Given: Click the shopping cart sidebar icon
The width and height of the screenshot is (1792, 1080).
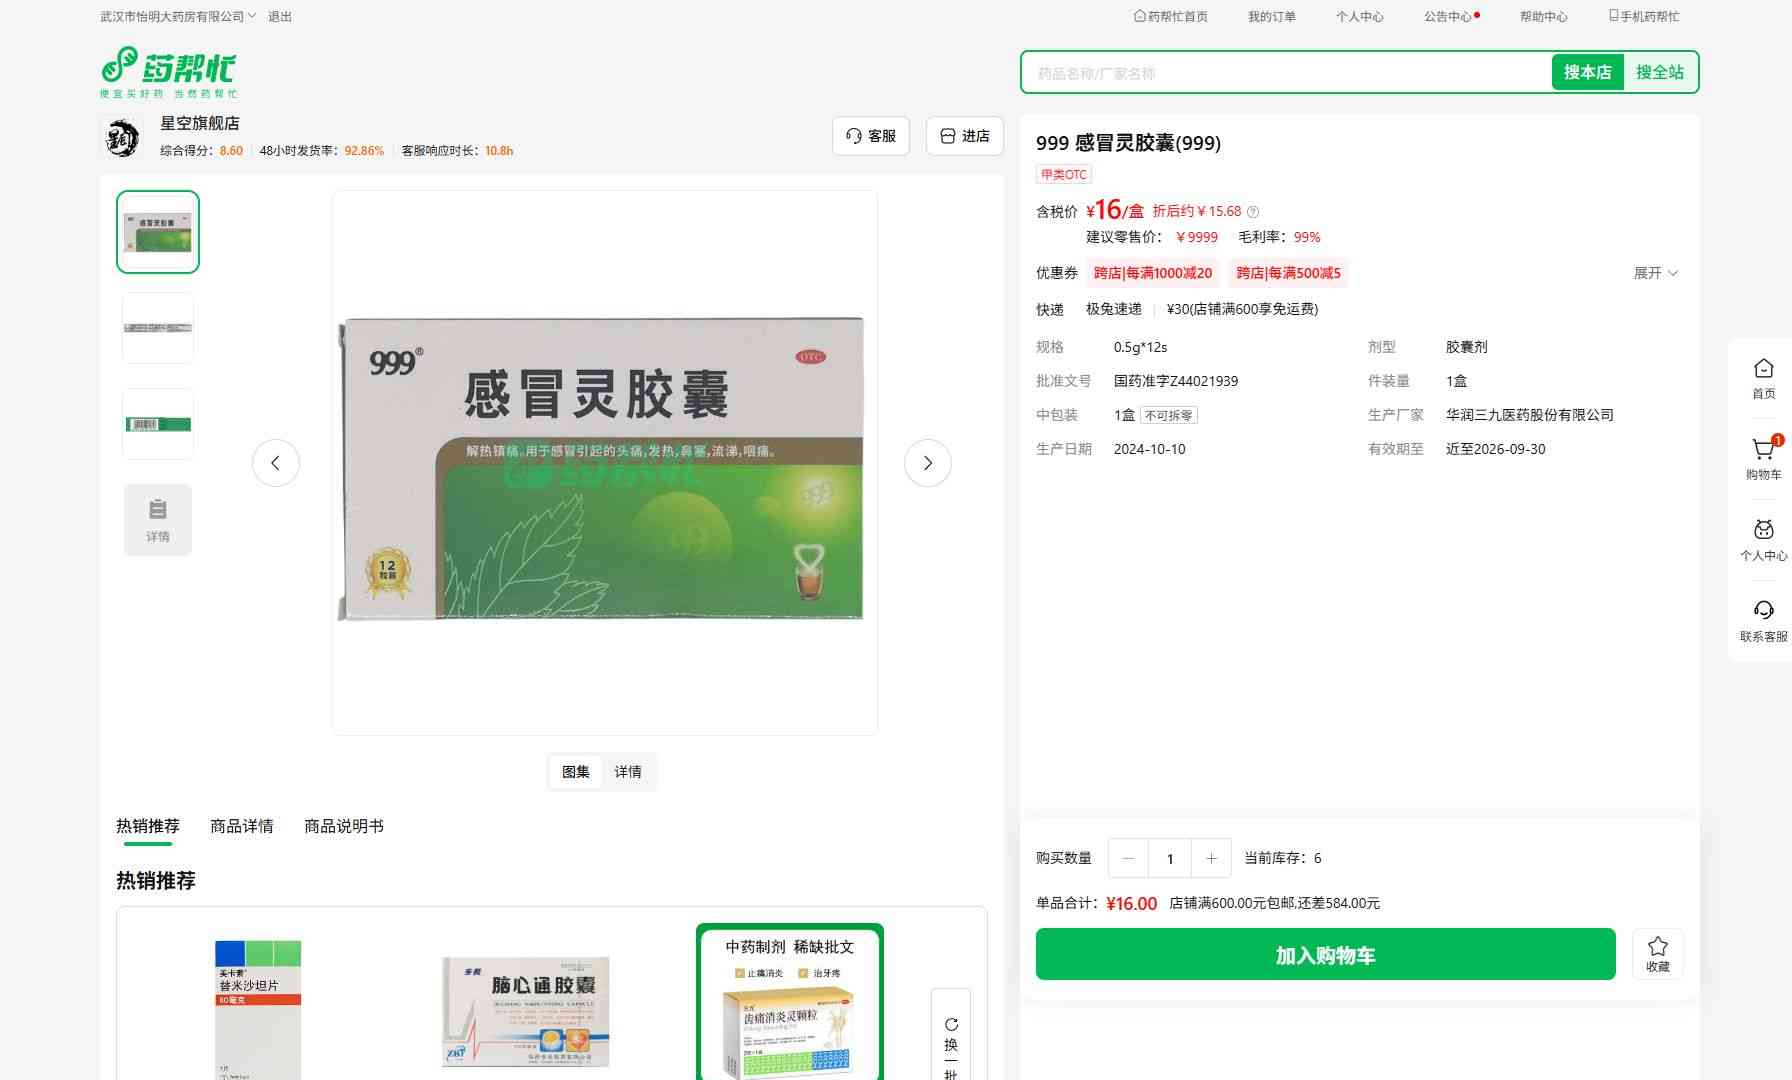Looking at the screenshot, I should (1763, 451).
